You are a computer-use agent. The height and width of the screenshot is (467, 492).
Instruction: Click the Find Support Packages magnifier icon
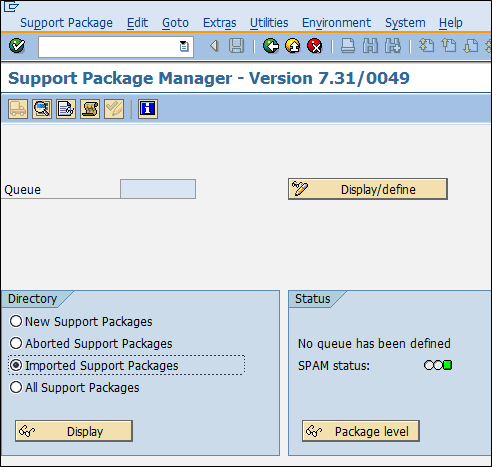pyautogui.click(x=42, y=109)
